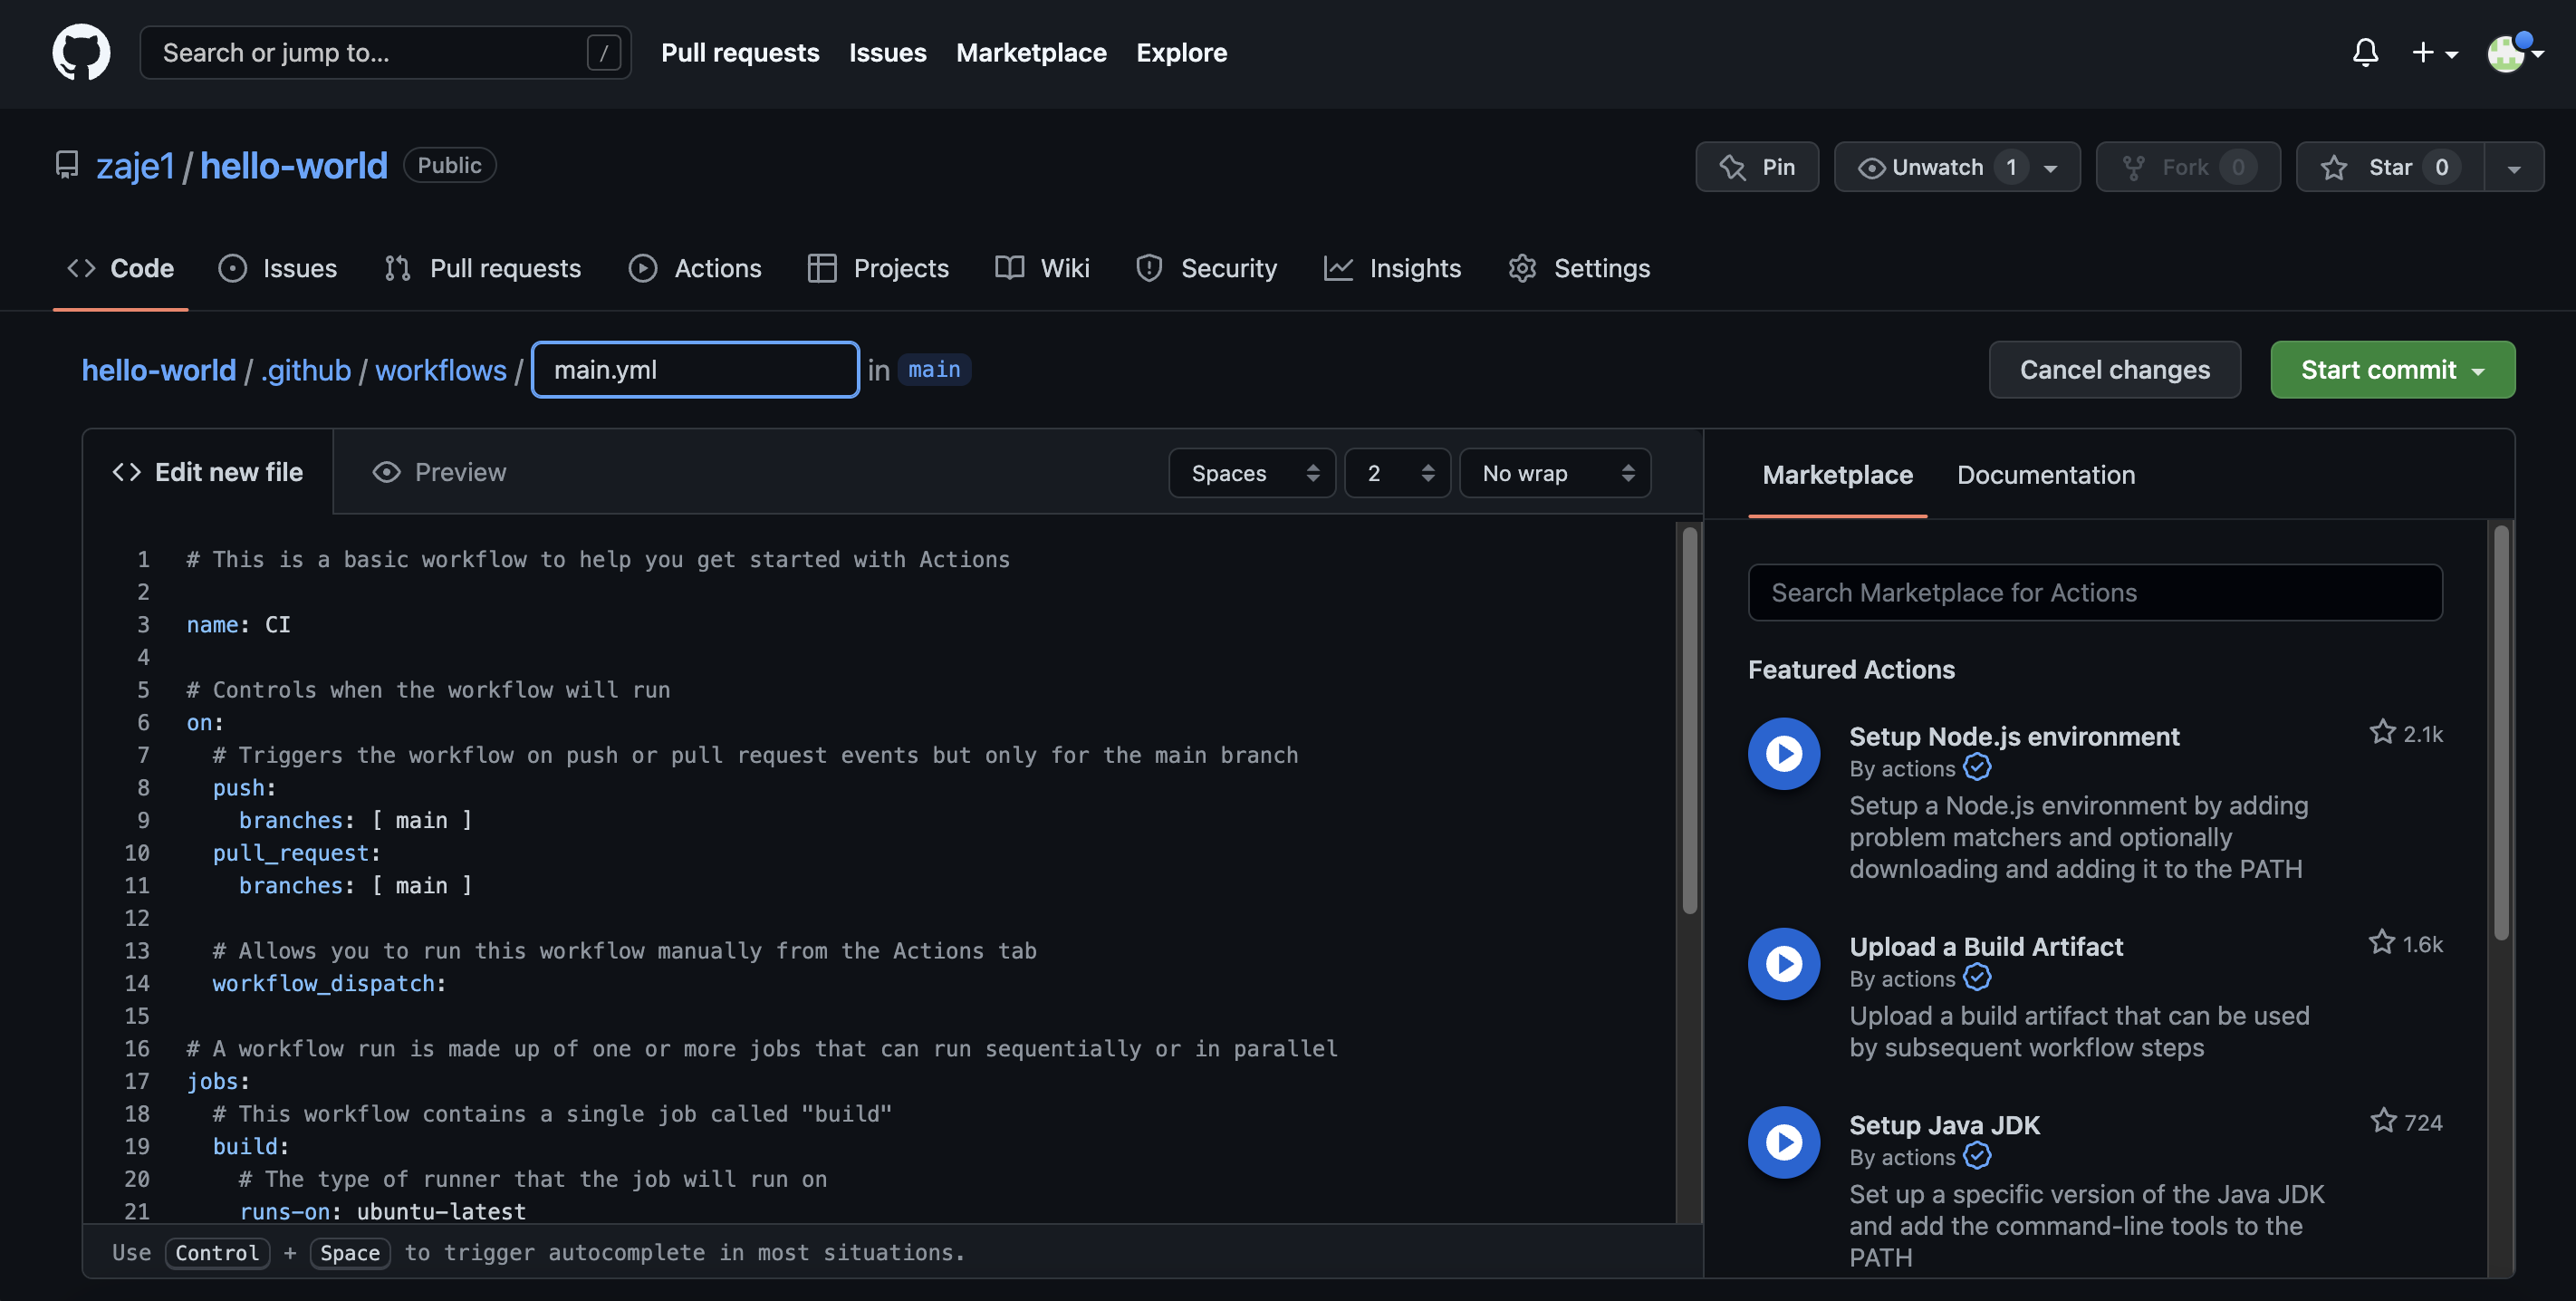Star the hello-world repository
2576x1301 pixels.
tap(2388, 167)
